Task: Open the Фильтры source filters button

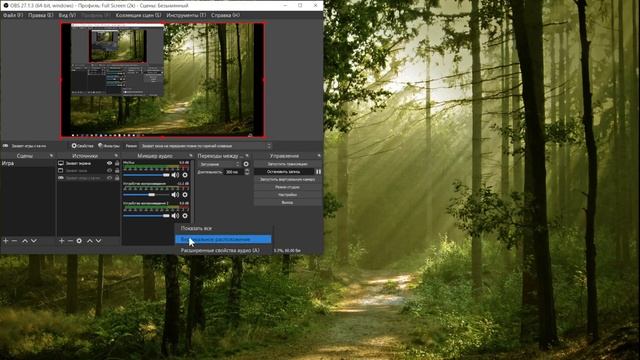Action: (x=109, y=146)
